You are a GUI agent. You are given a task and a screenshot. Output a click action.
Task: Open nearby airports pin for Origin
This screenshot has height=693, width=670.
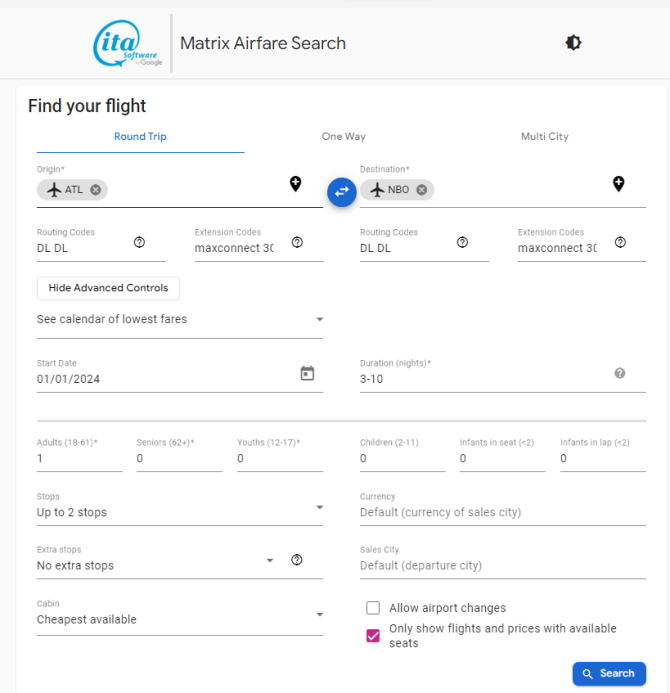[x=295, y=183]
